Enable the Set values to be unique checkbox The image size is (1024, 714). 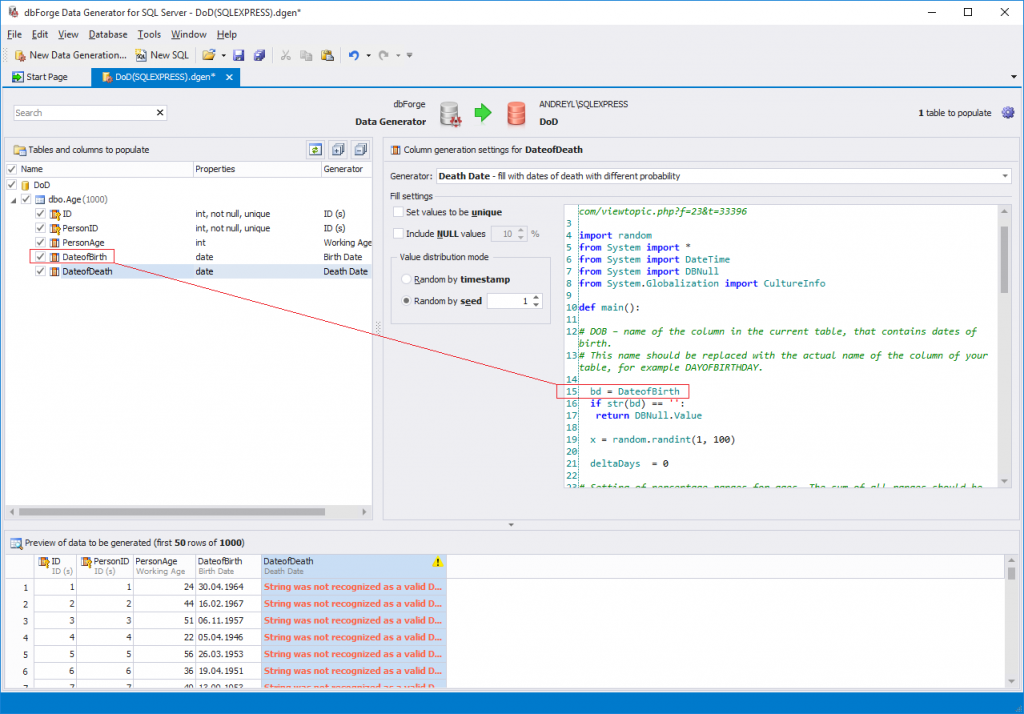[x=399, y=212]
